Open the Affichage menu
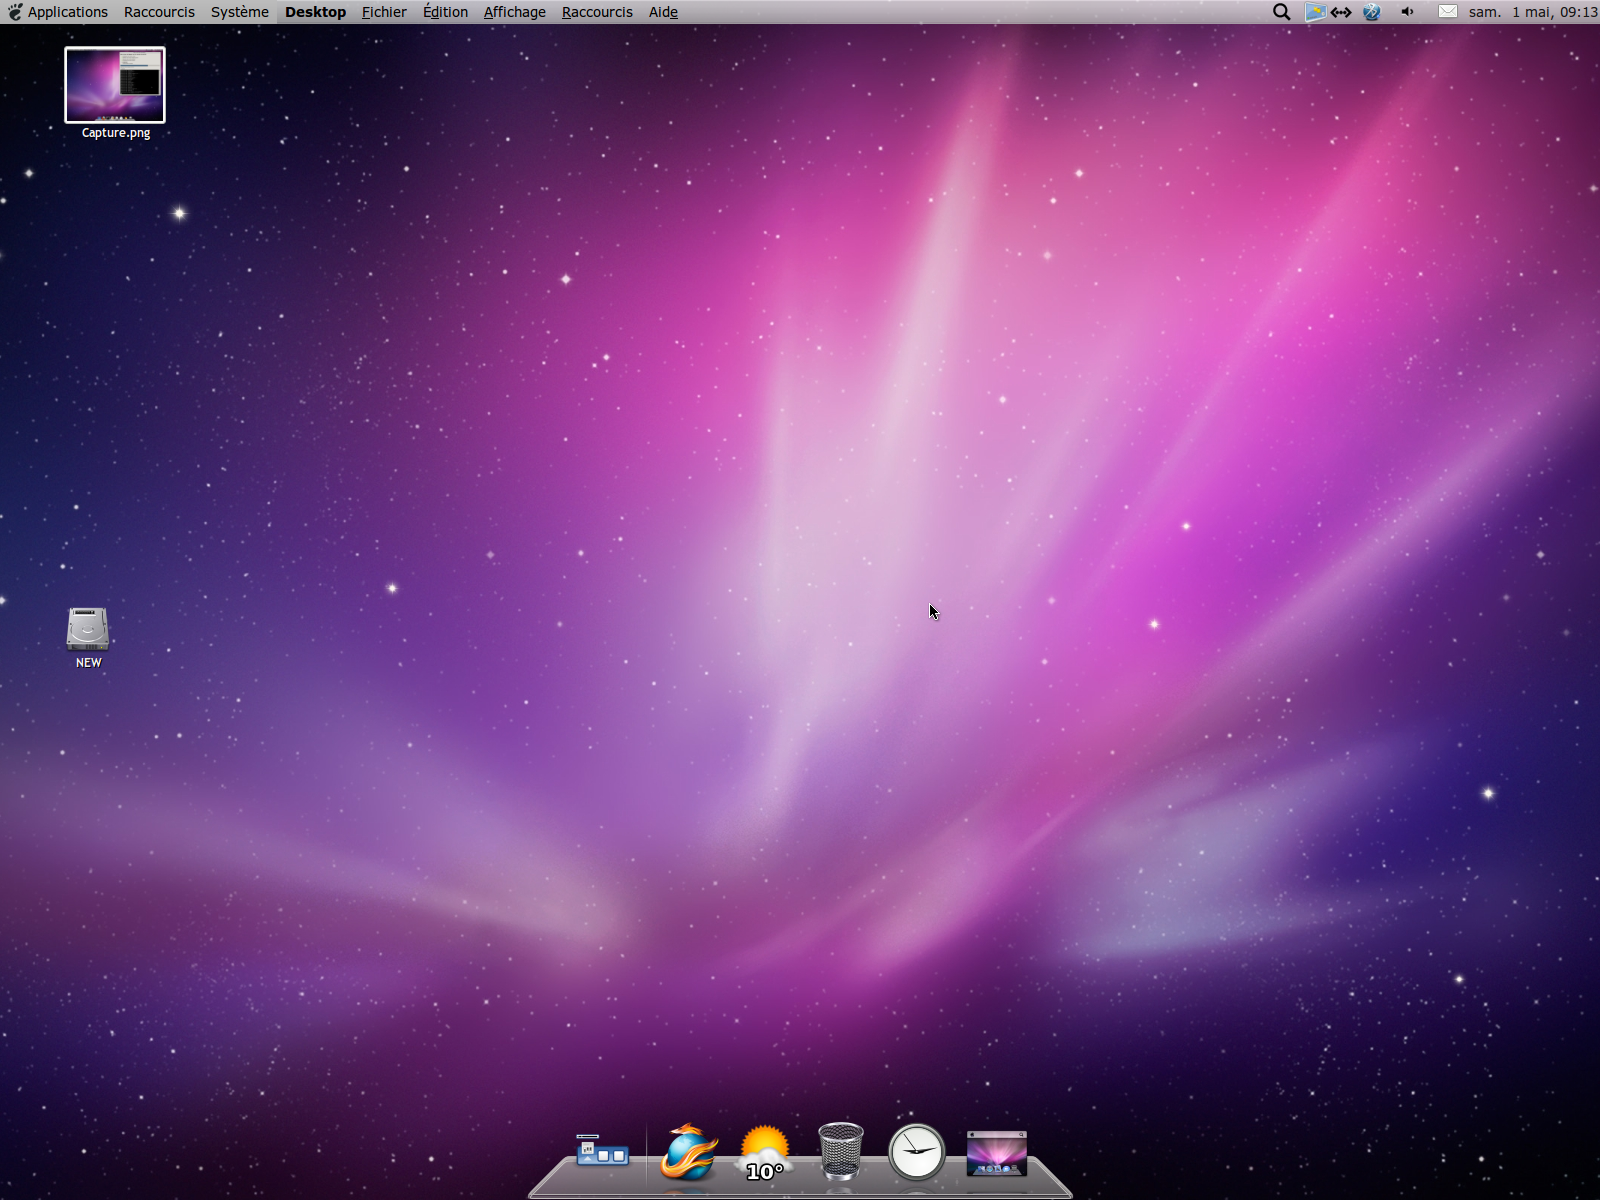 point(514,12)
